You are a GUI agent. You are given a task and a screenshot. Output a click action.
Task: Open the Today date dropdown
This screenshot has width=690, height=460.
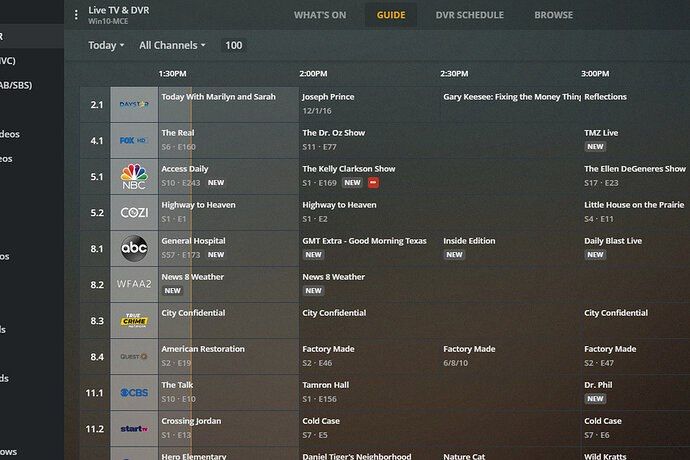(106, 45)
